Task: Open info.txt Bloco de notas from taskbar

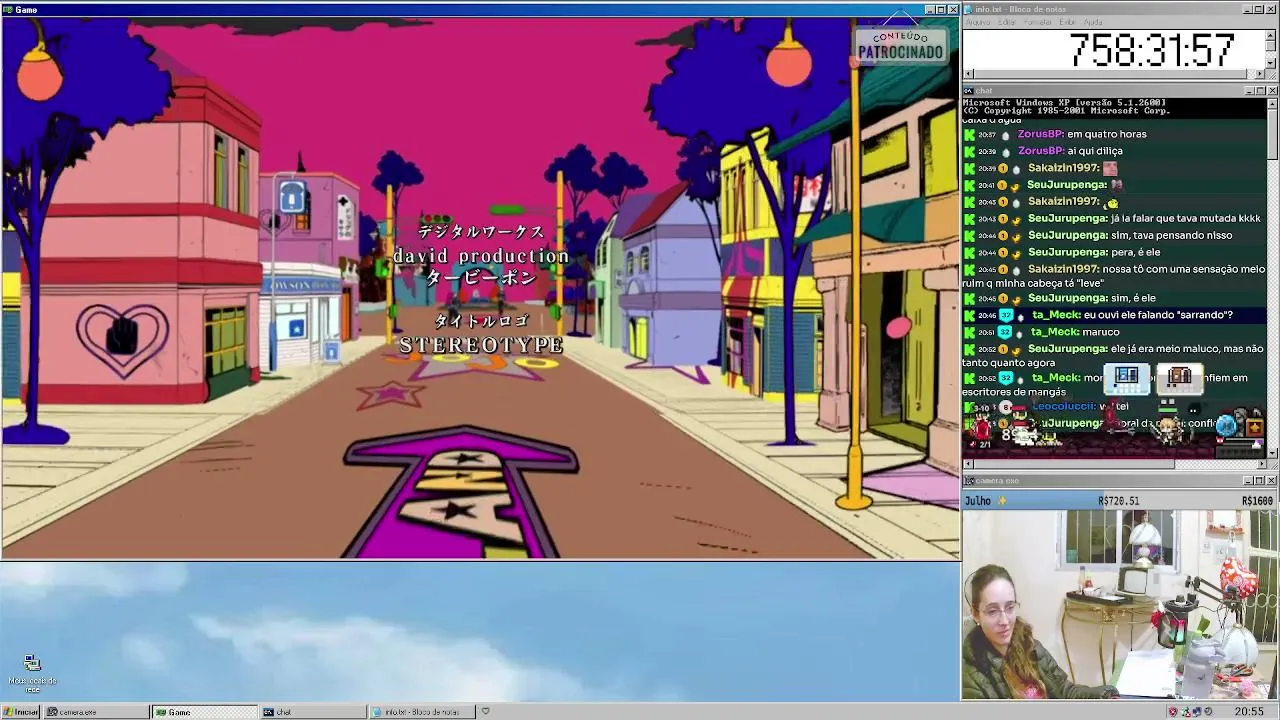Action: click(x=422, y=712)
